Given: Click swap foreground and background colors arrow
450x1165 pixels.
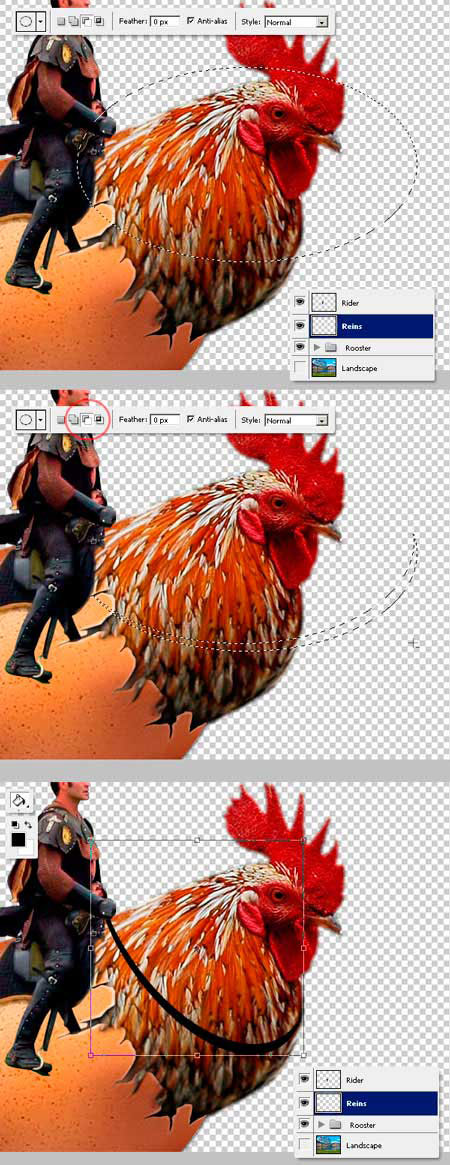Looking at the screenshot, I should coord(28,824).
